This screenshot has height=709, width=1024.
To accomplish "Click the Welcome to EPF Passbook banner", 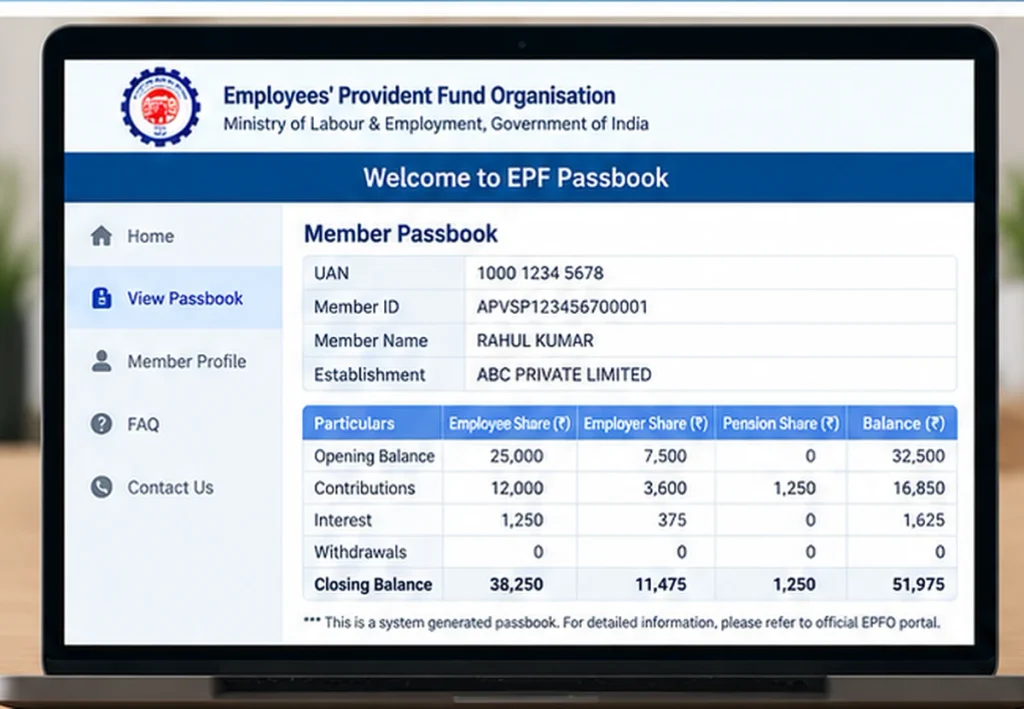I will click(x=519, y=178).
